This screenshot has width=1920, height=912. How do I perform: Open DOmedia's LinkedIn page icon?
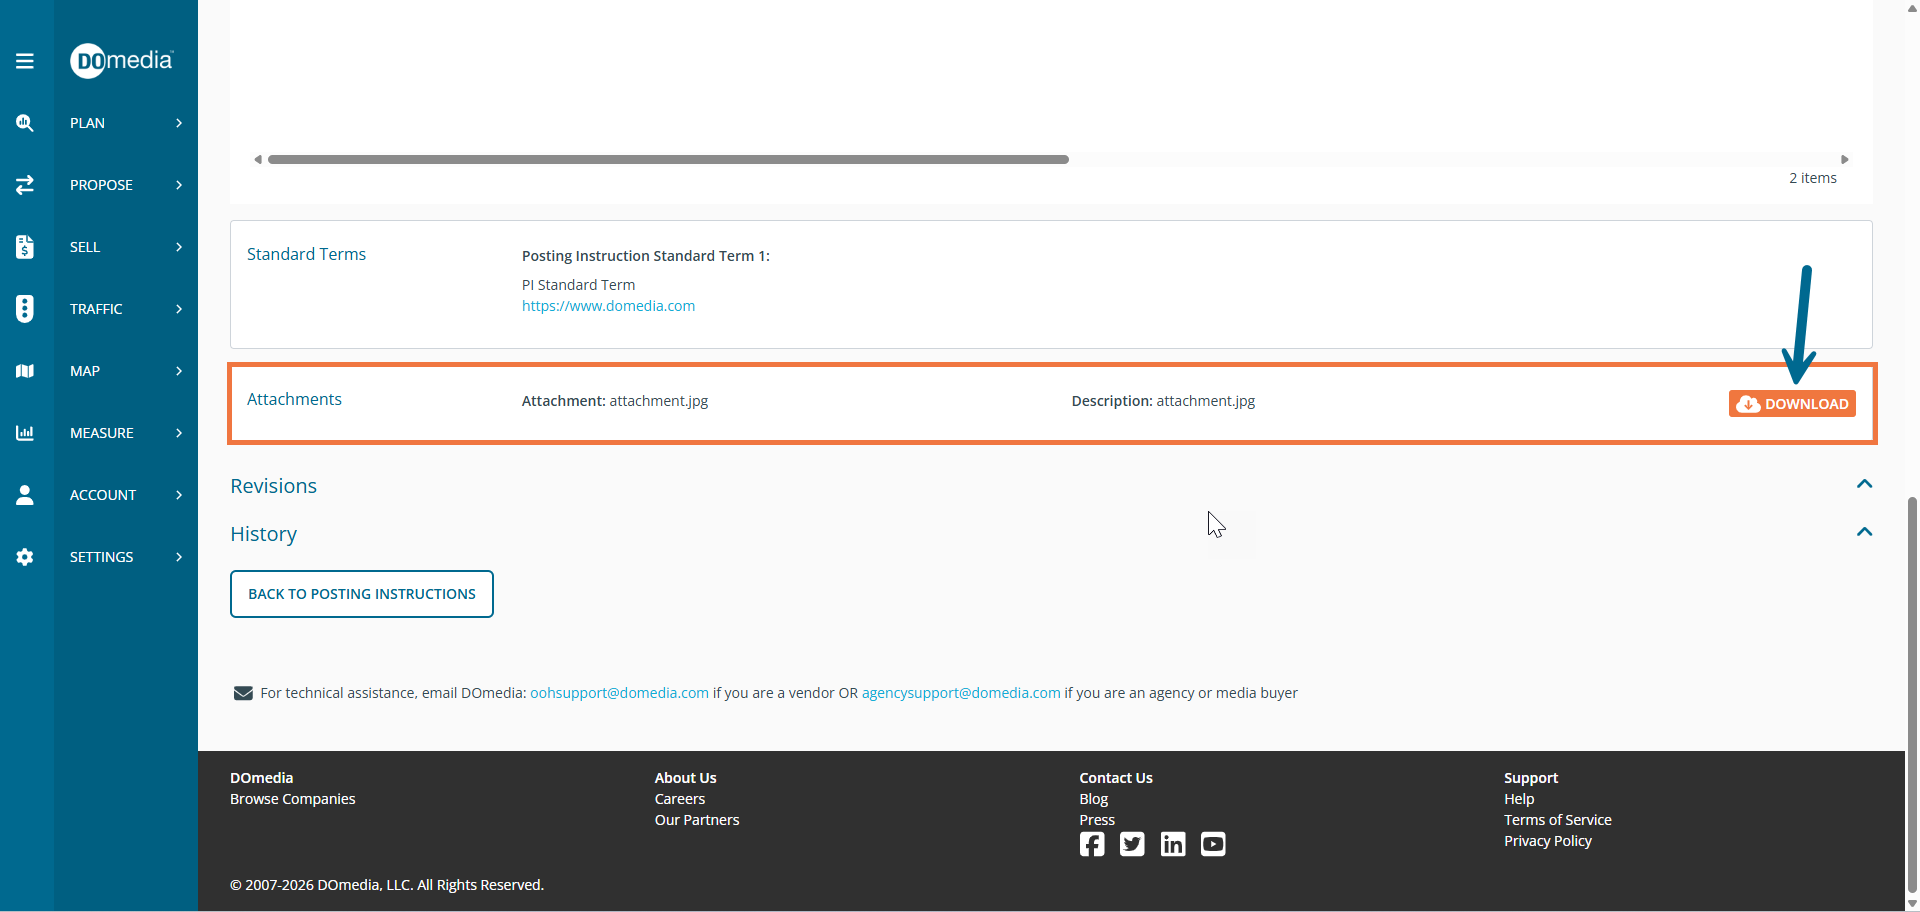[1172, 844]
